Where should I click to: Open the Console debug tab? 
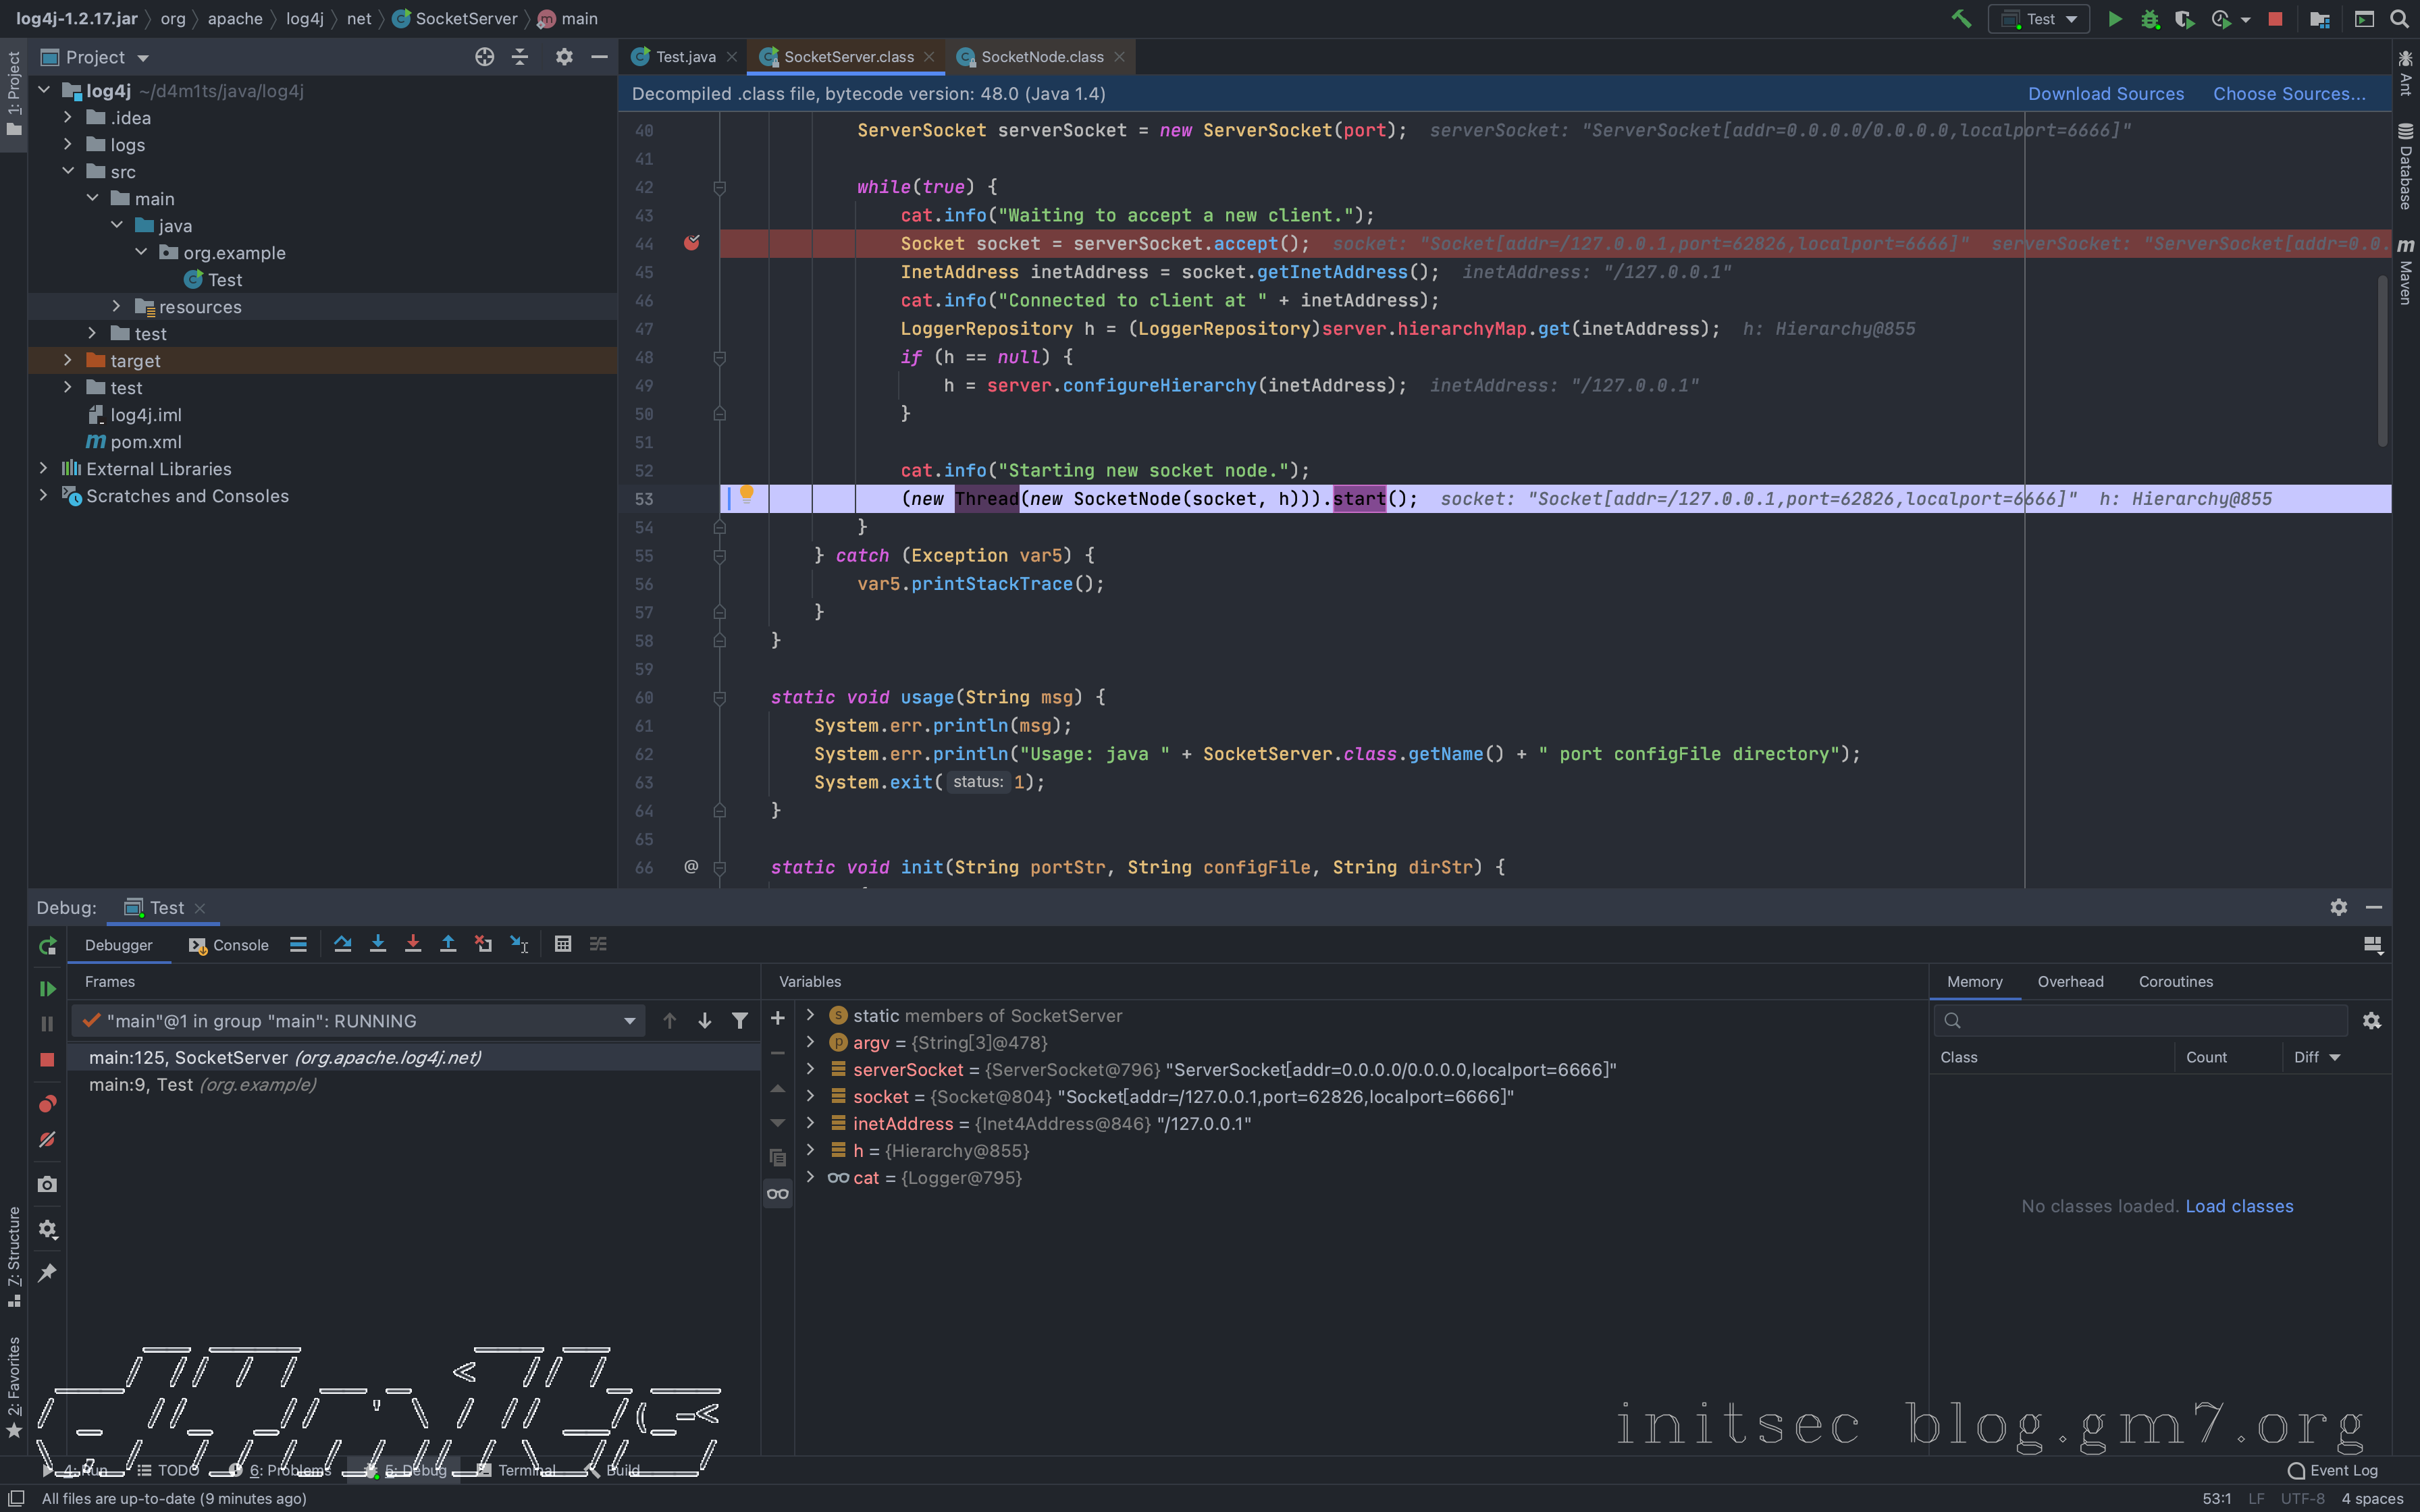229,945
